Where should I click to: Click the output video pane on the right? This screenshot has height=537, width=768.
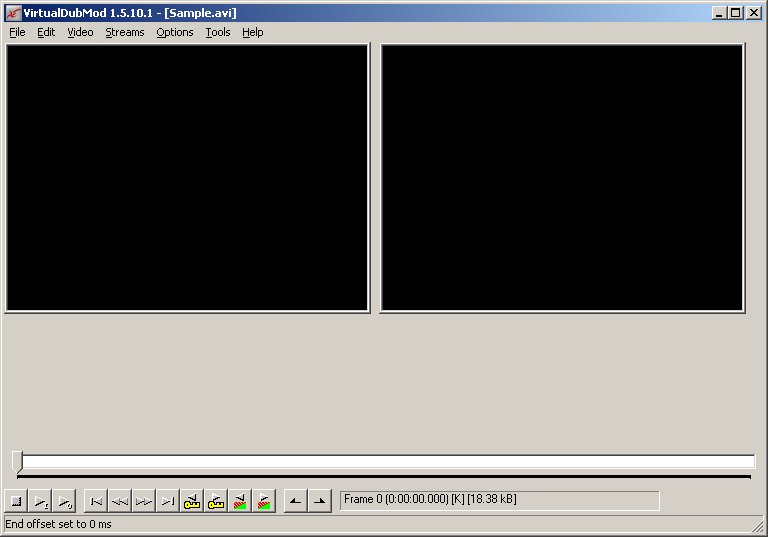click(x=562, y=178)
